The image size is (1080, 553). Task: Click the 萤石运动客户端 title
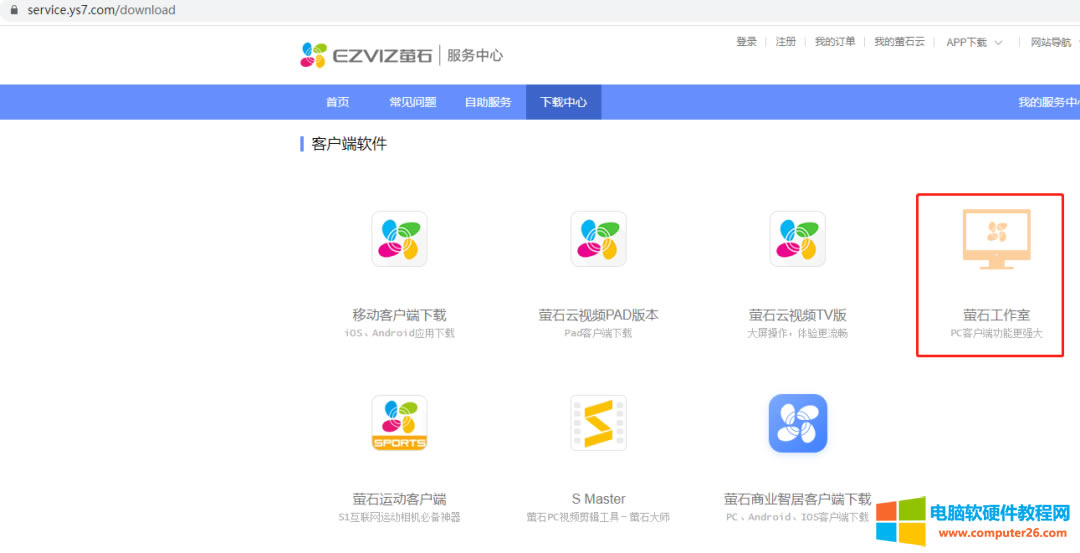click(399, 499)
